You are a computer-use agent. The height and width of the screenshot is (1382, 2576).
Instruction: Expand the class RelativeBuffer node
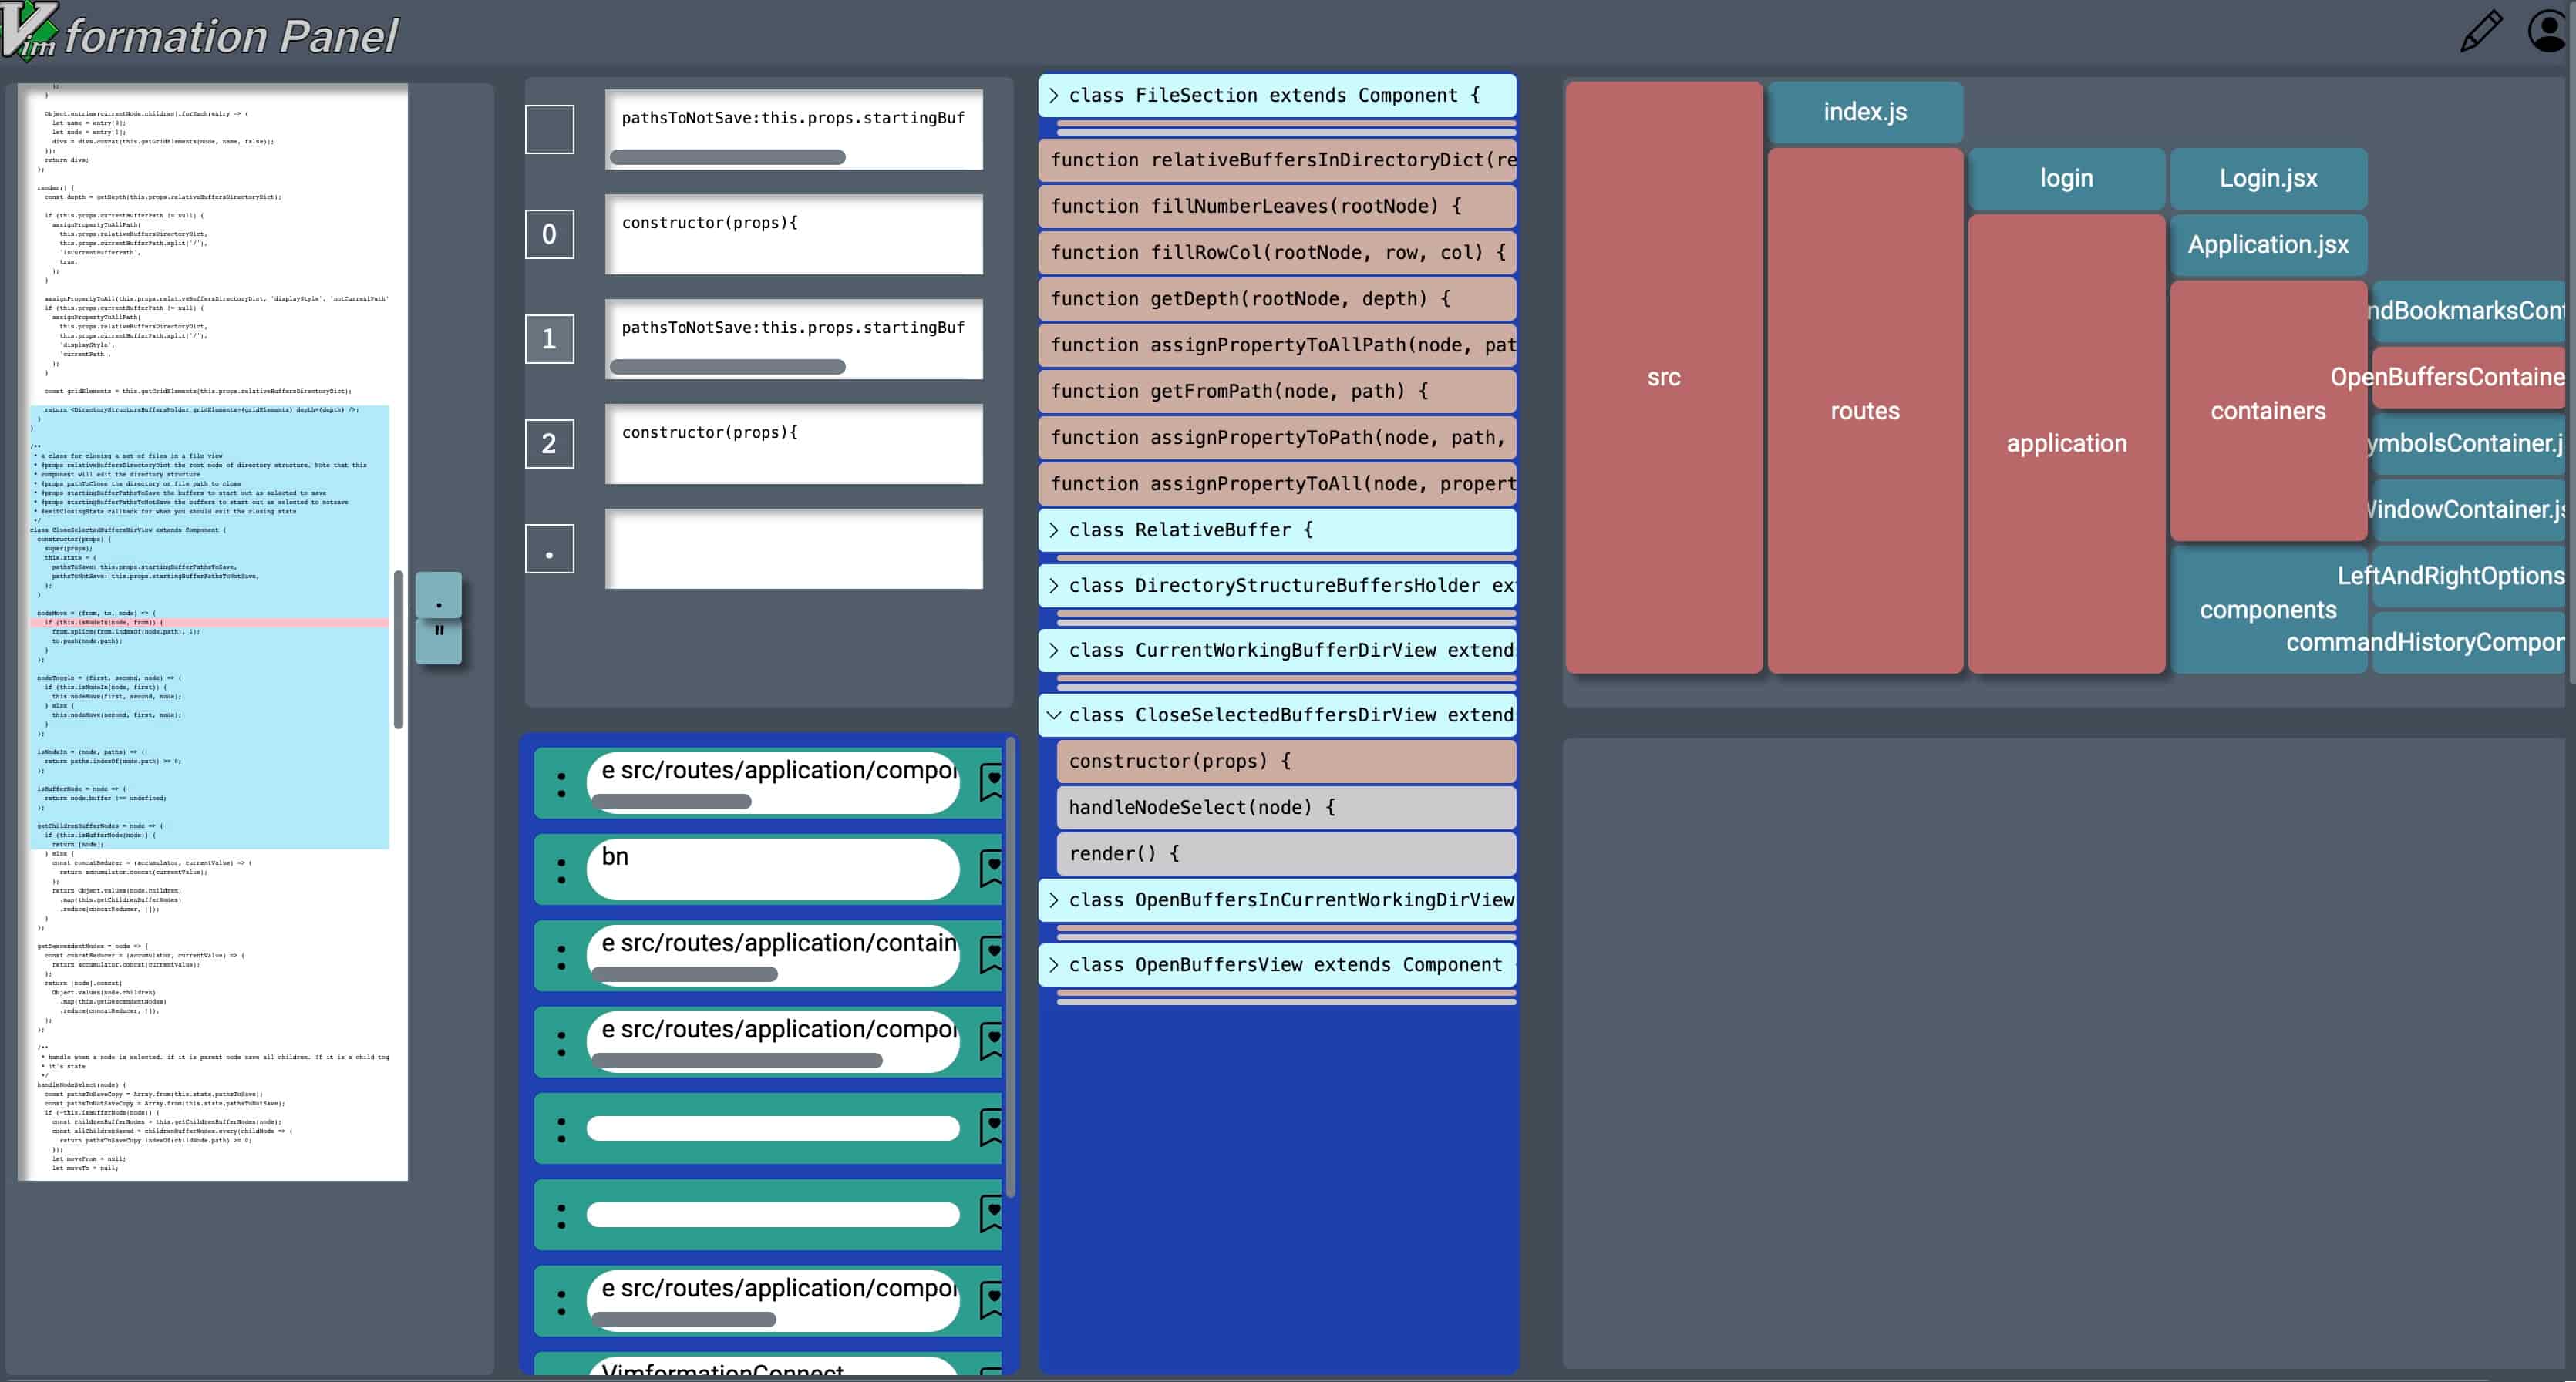(x=1053, y=530)
